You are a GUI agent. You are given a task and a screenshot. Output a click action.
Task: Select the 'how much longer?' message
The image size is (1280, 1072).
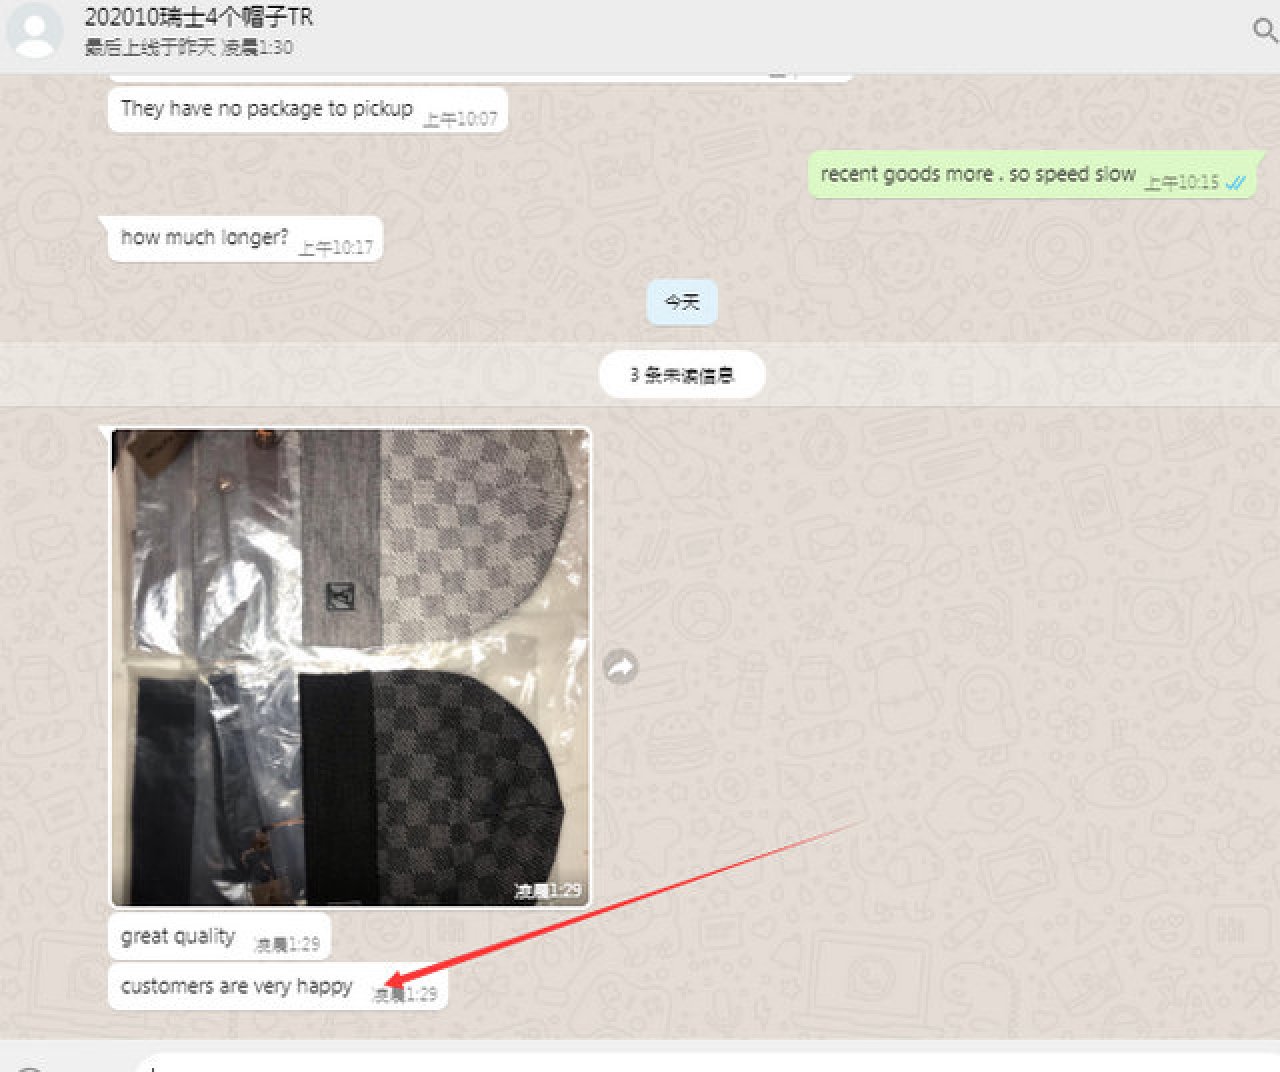pos(245,239)
